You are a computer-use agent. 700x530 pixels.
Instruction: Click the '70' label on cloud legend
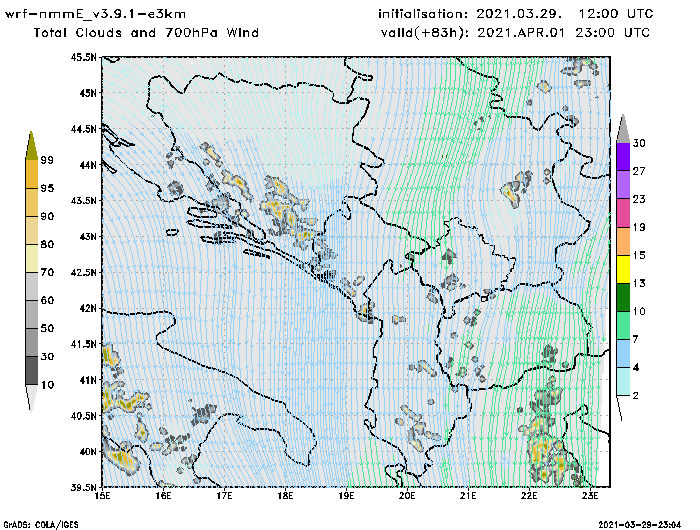[x=47, y=272]
